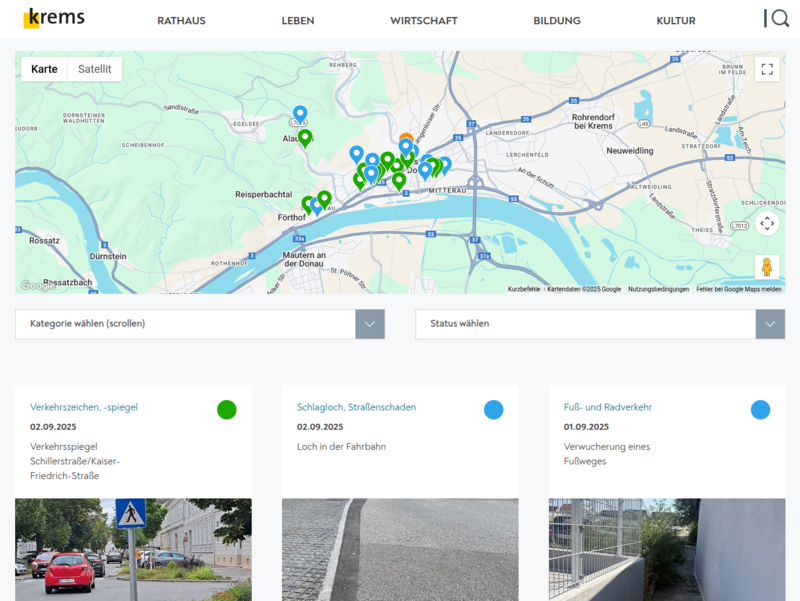Open the RATHAUS menu
800x601 pixels.
click(x=181, y=20)
